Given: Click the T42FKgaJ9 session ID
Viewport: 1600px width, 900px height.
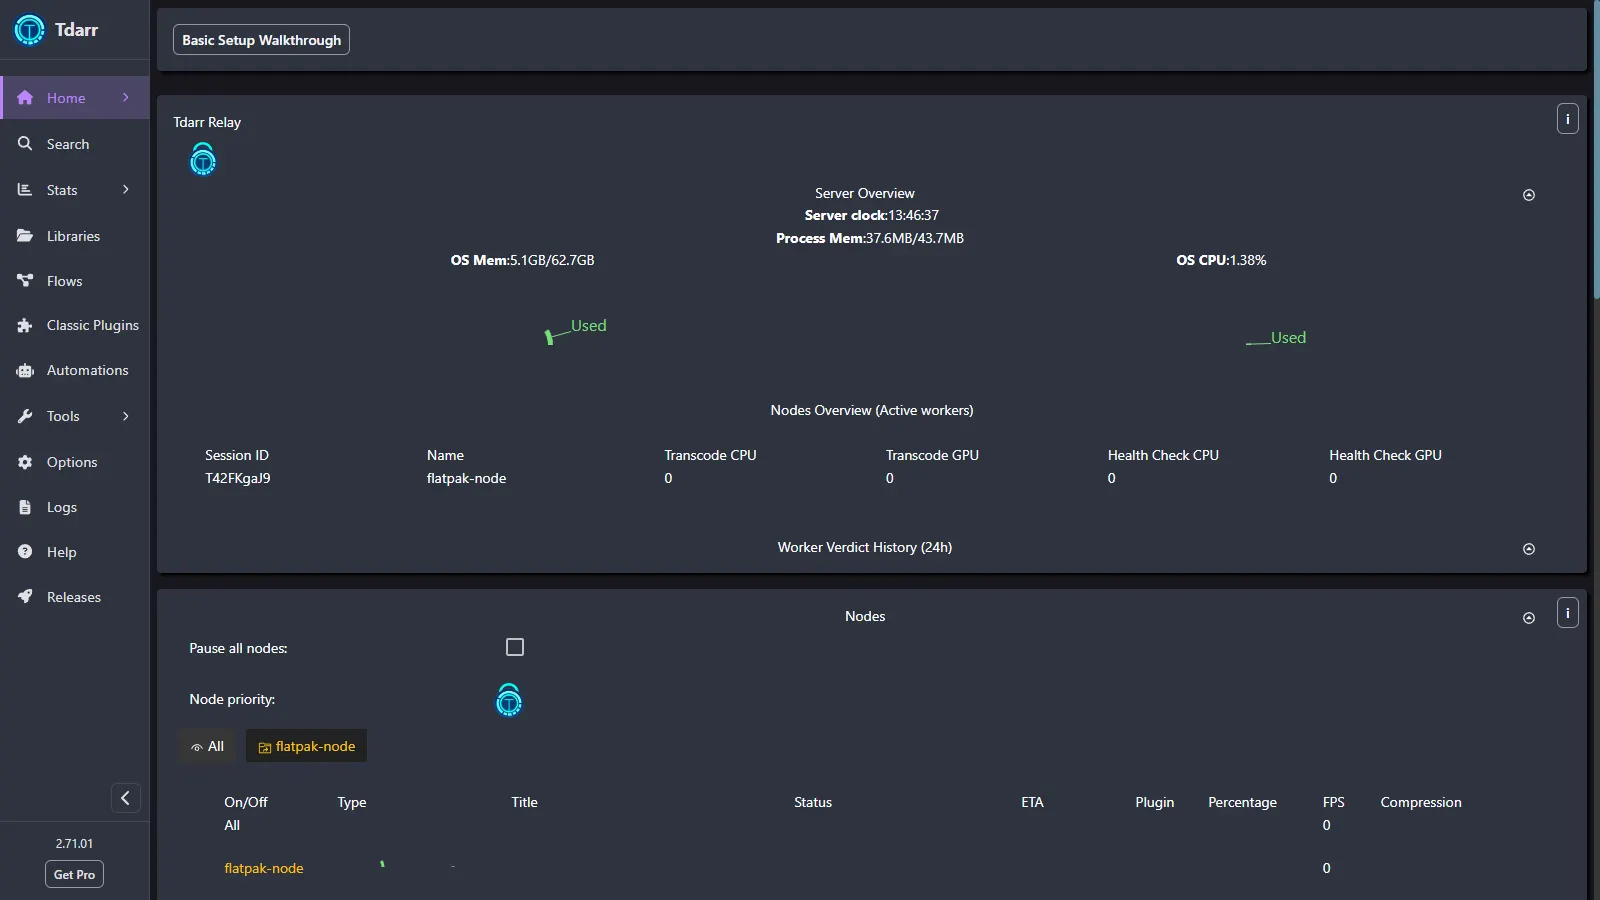Looking at the screenshot, I should [x=238, y=478].
